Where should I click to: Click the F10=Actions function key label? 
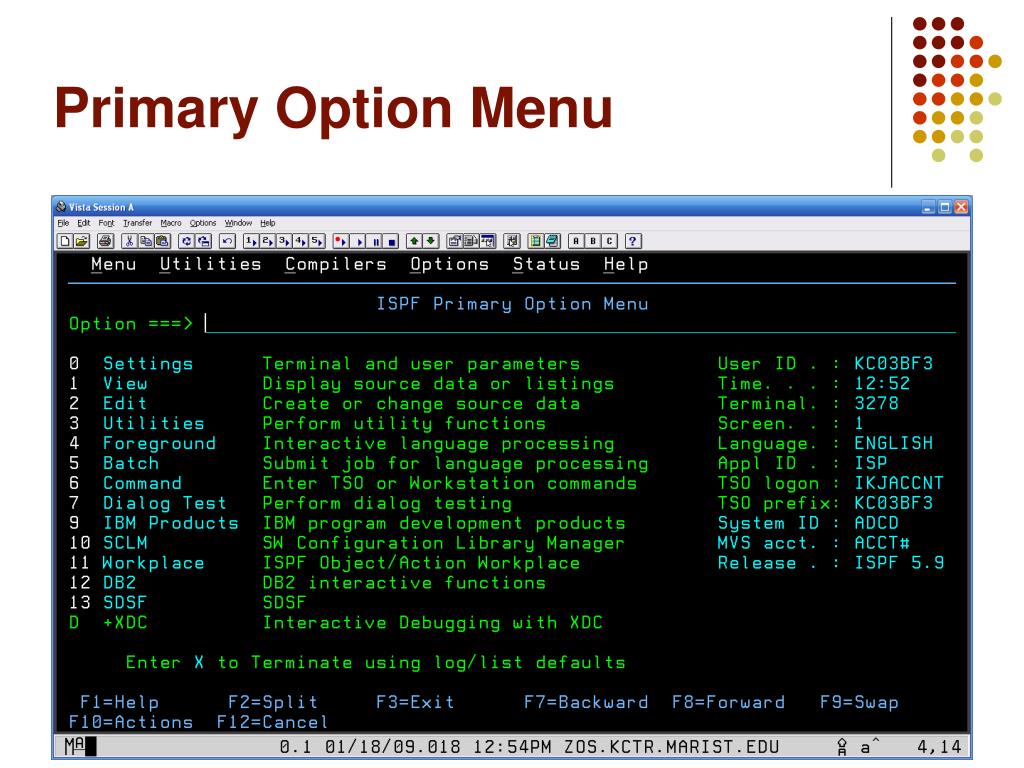click(x=131, y=722)
